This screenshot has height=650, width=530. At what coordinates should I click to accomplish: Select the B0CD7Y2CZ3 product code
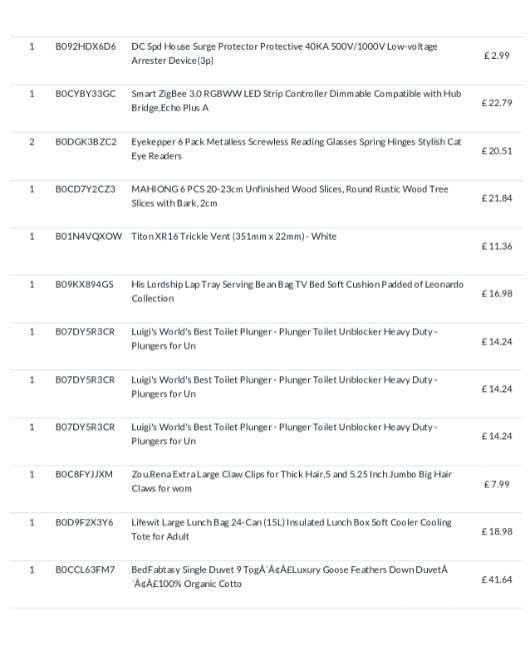85,189
